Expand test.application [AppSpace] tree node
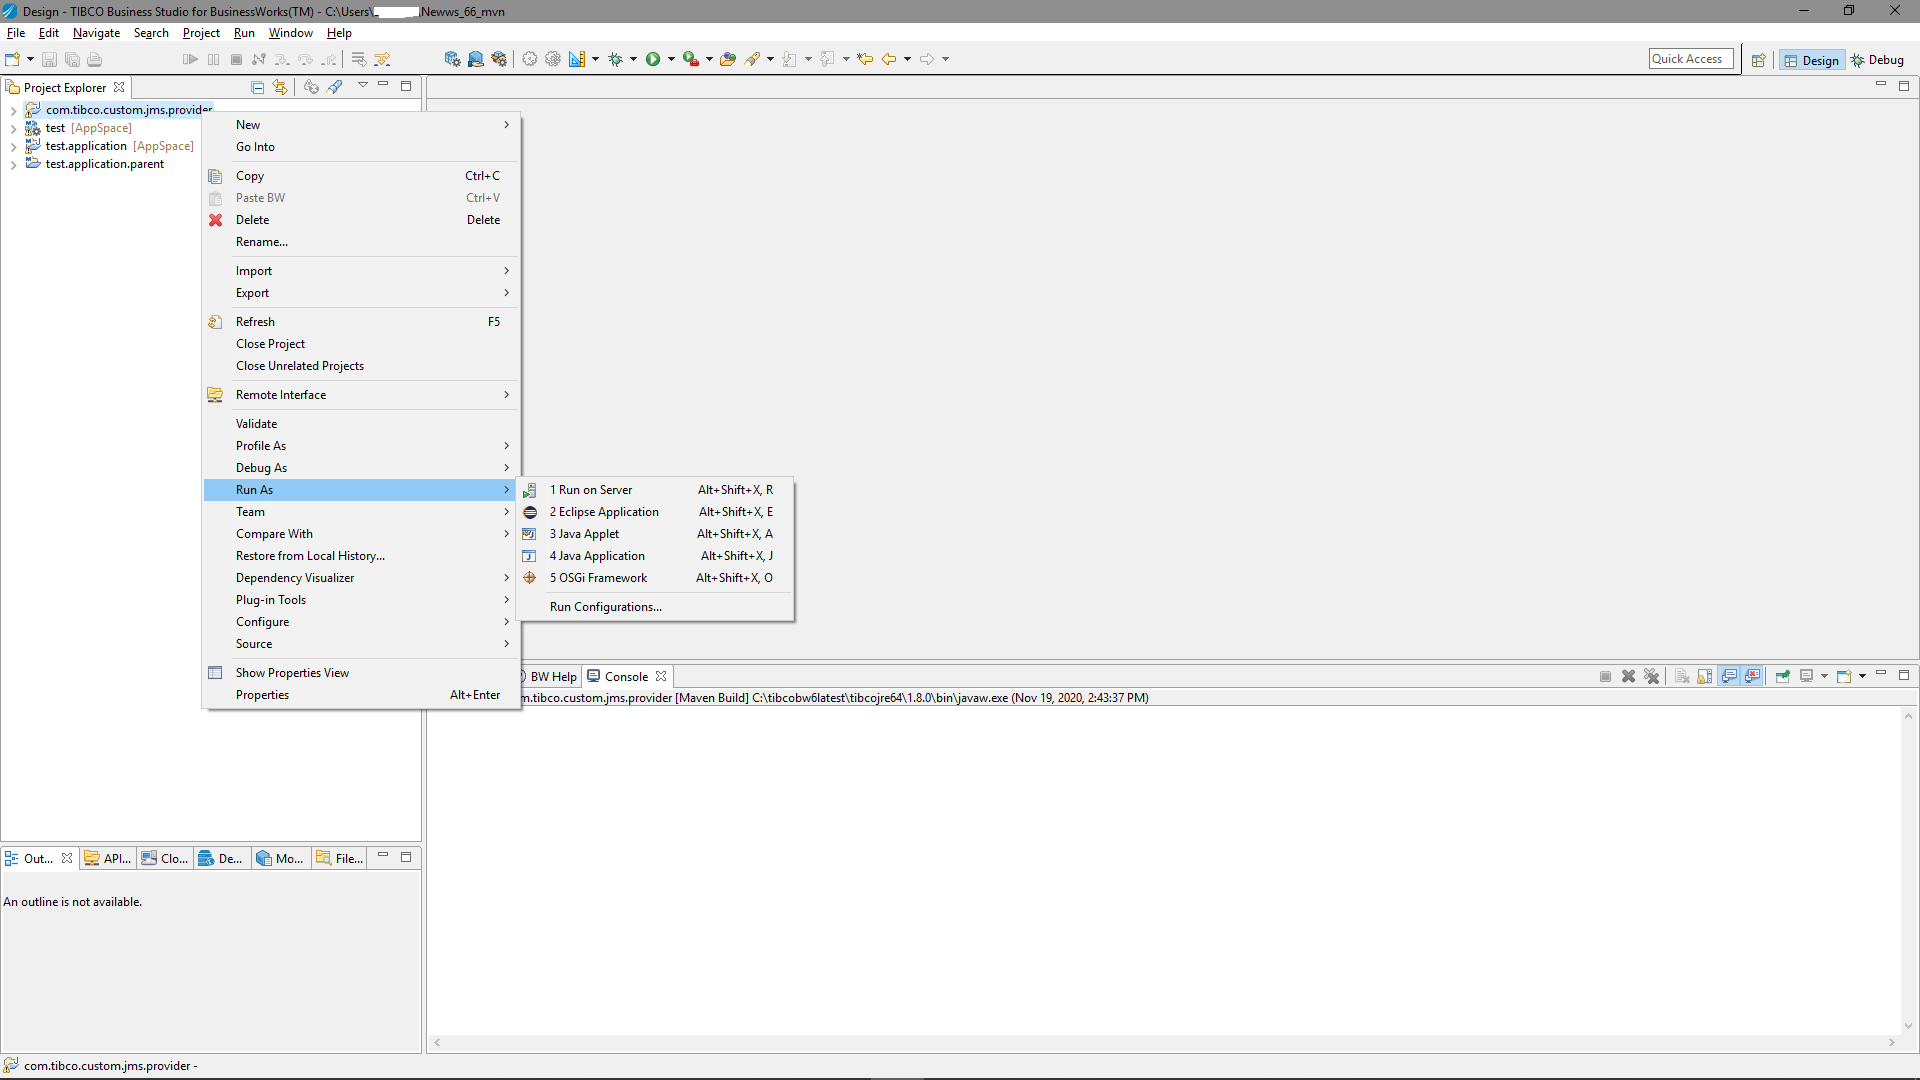1920x1080 pixels. pyautogui.click(x=13, y=146)
